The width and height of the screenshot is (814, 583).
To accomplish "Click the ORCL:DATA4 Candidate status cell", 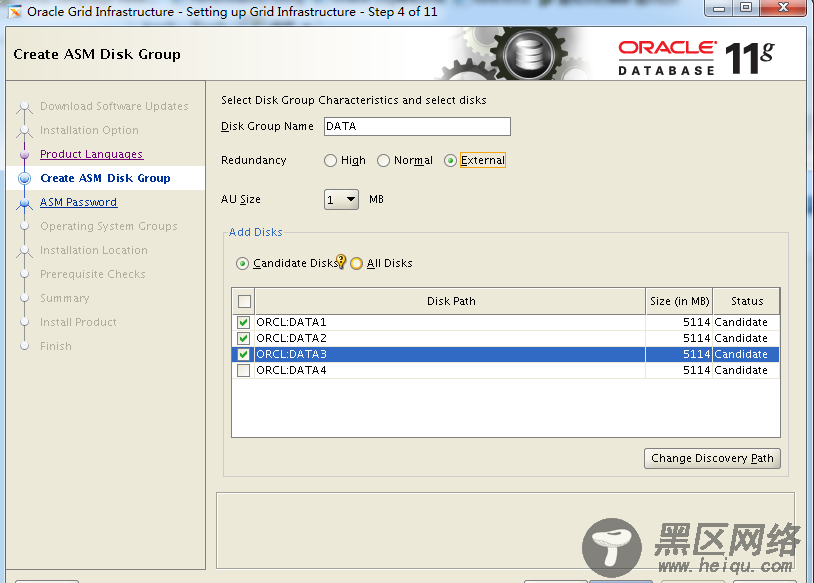I will click(x=746, y=371).
